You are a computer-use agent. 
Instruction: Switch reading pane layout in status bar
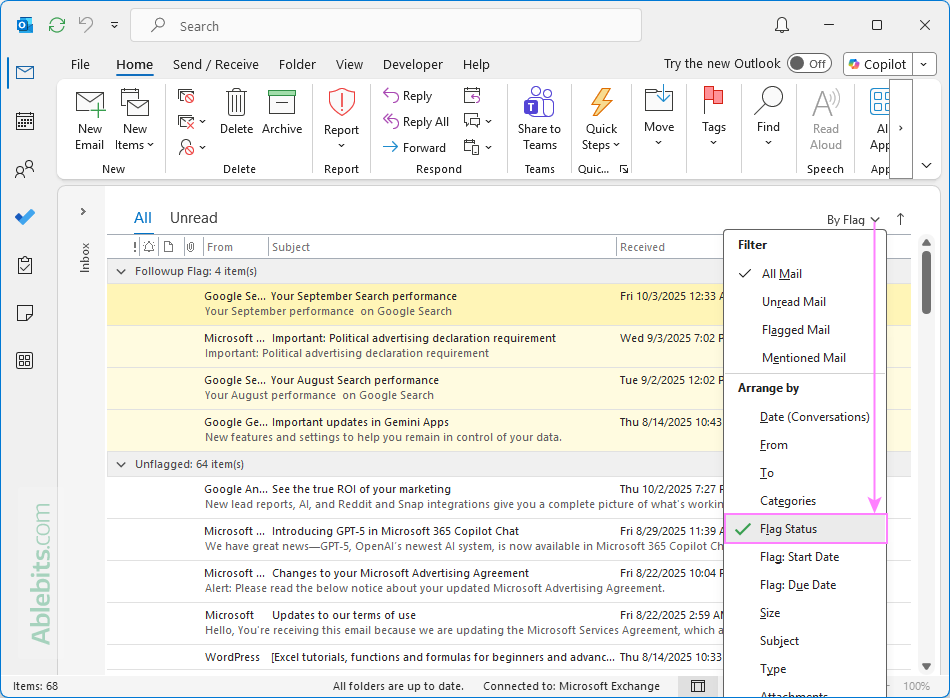(x=698, y=686)
